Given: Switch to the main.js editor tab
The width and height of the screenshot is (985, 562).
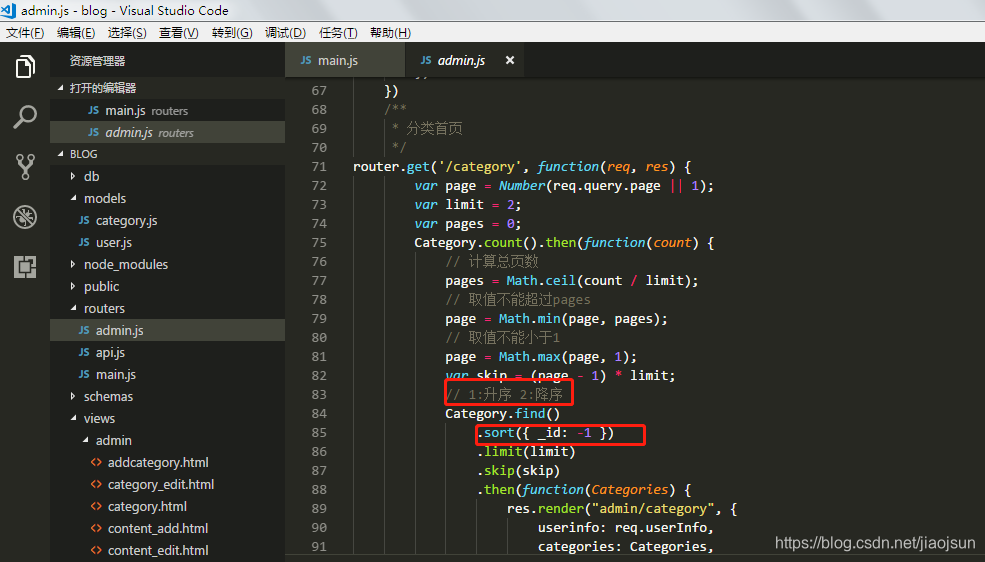Looking at the screenshot, I should 345,60.
